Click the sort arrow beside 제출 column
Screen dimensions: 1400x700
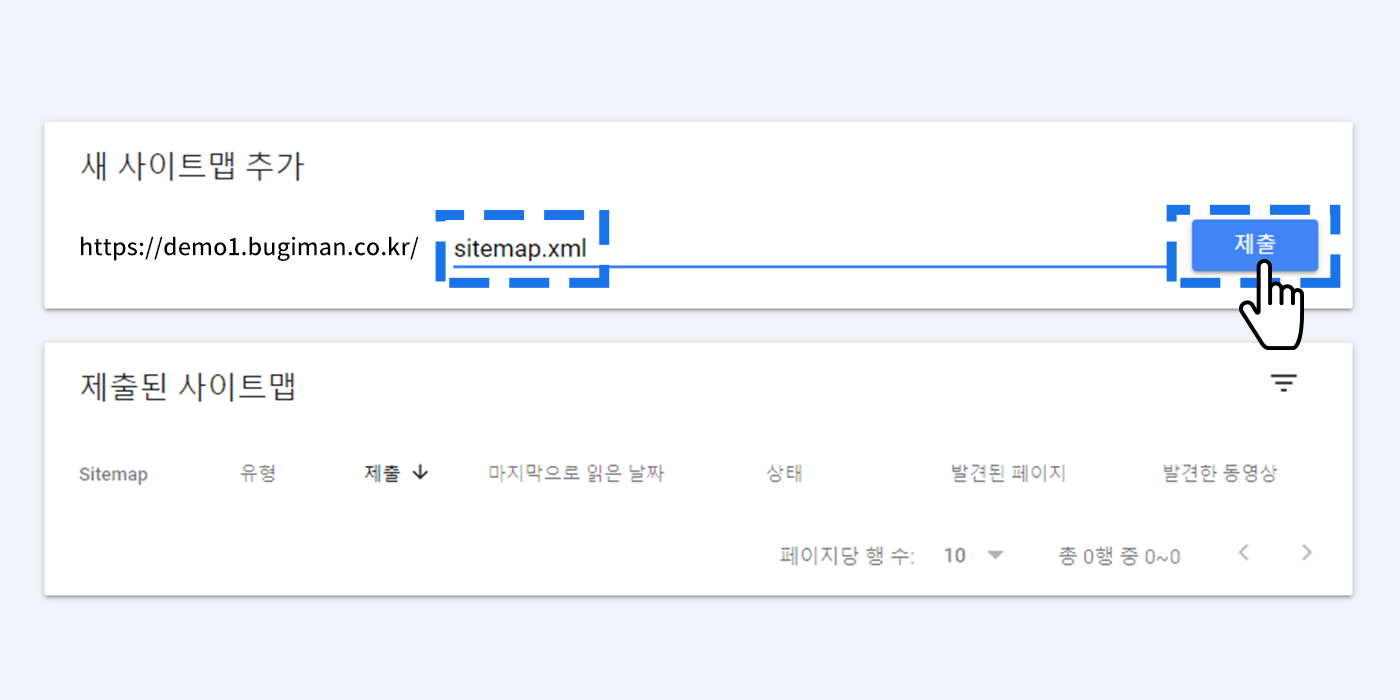coord(420,473)
